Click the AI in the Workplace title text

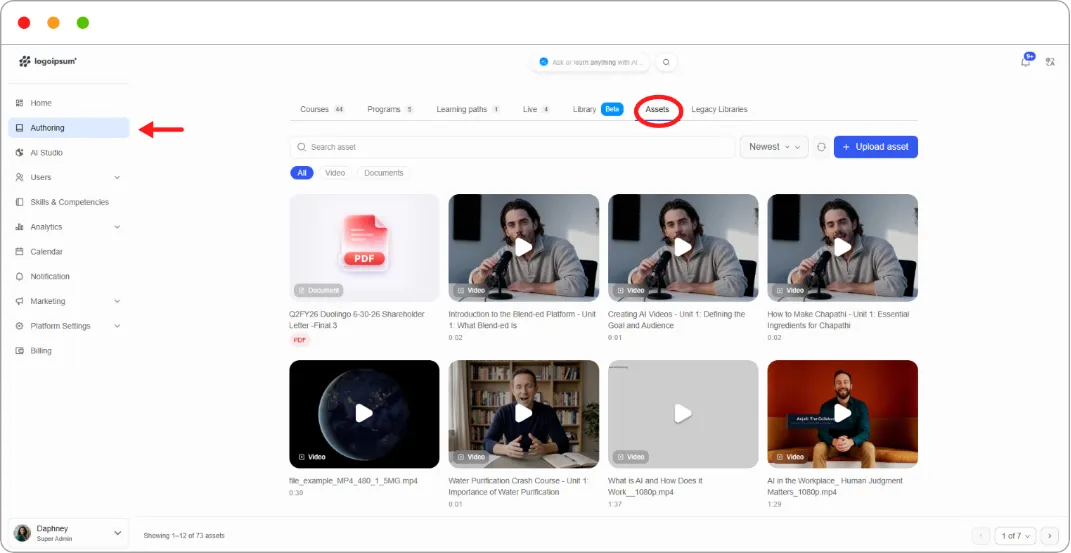click(x=835, y=486)
